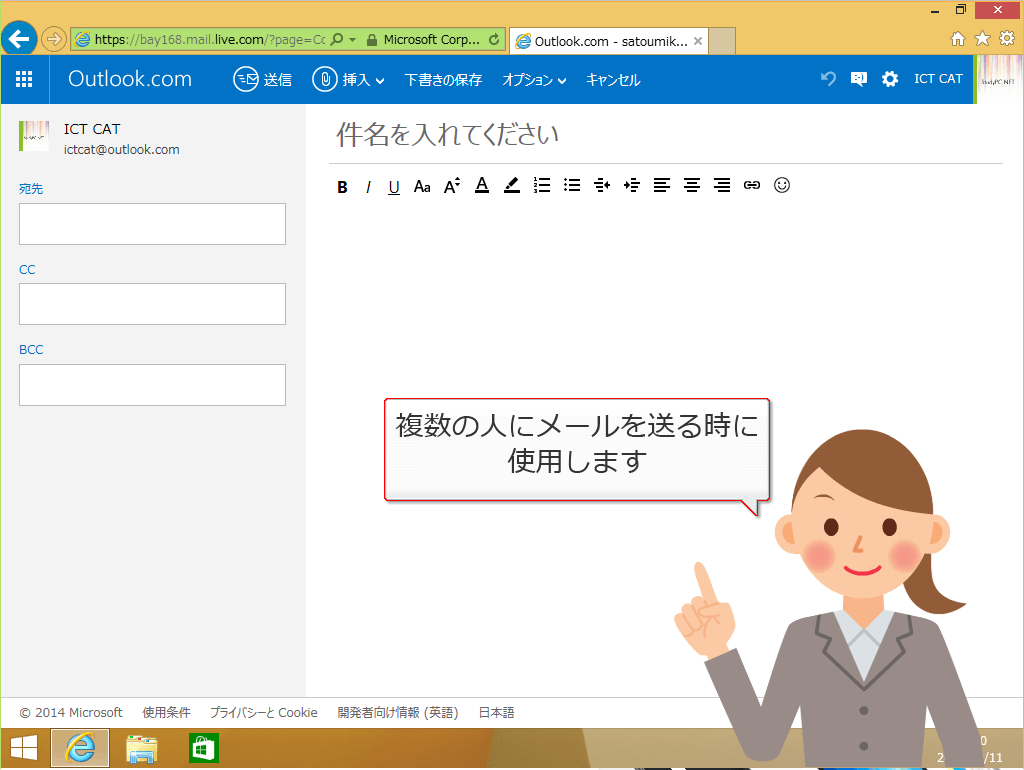
Task: Open the オプション dropdown
Action: pos(534,78)
